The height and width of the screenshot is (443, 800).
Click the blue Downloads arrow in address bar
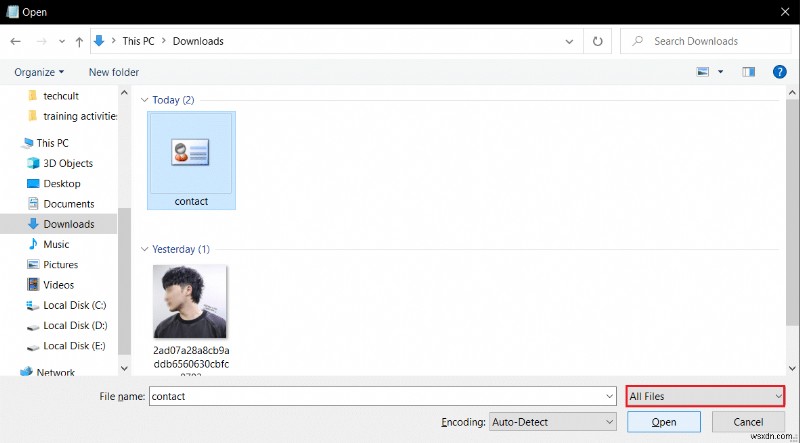[x=99, y=41]
